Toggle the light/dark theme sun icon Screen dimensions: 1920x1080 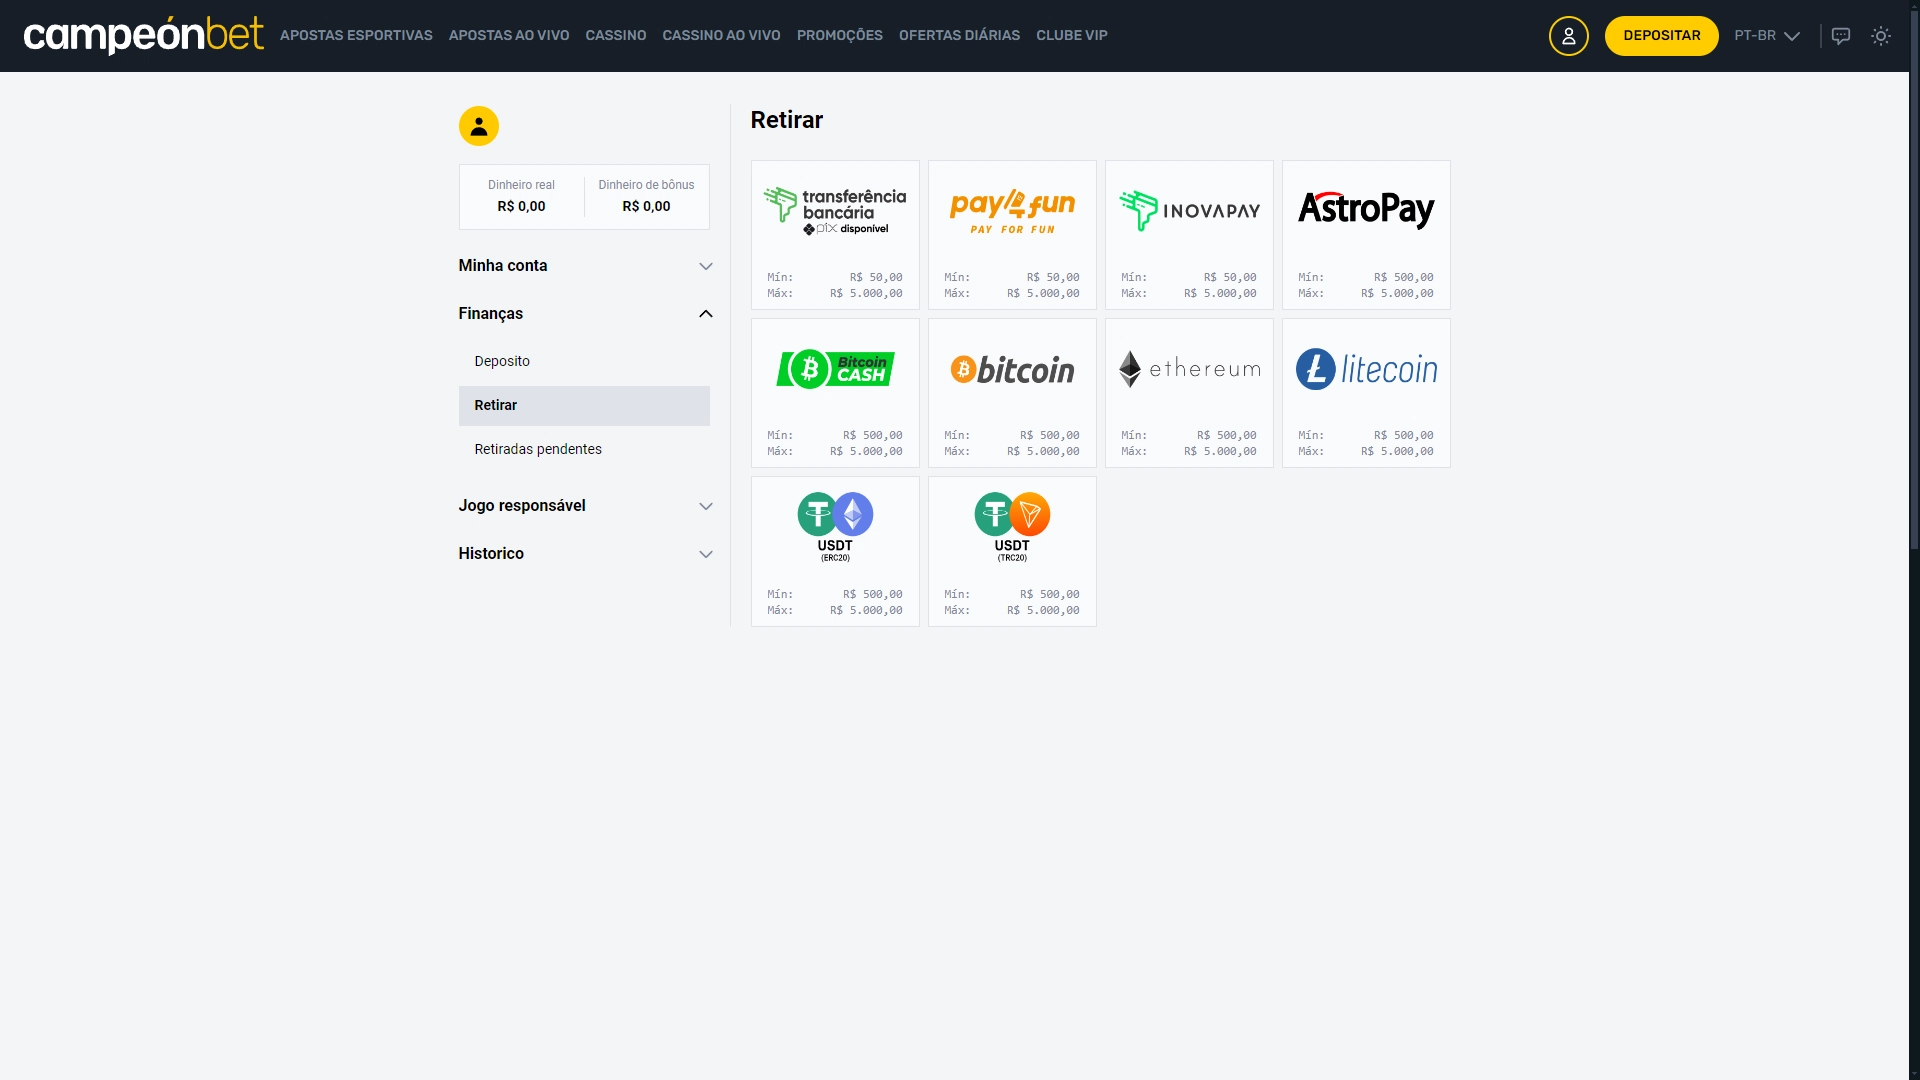point(1880,36)
